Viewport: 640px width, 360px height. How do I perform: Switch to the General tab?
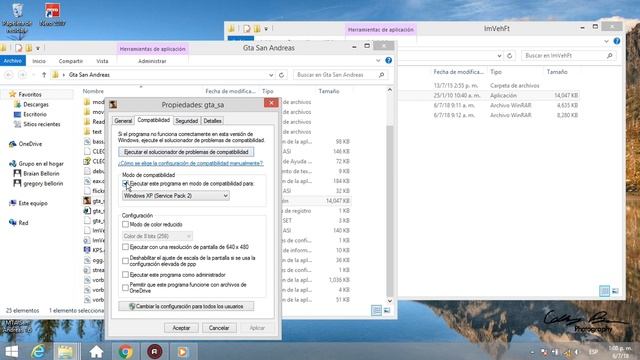[x=123, y=121]
